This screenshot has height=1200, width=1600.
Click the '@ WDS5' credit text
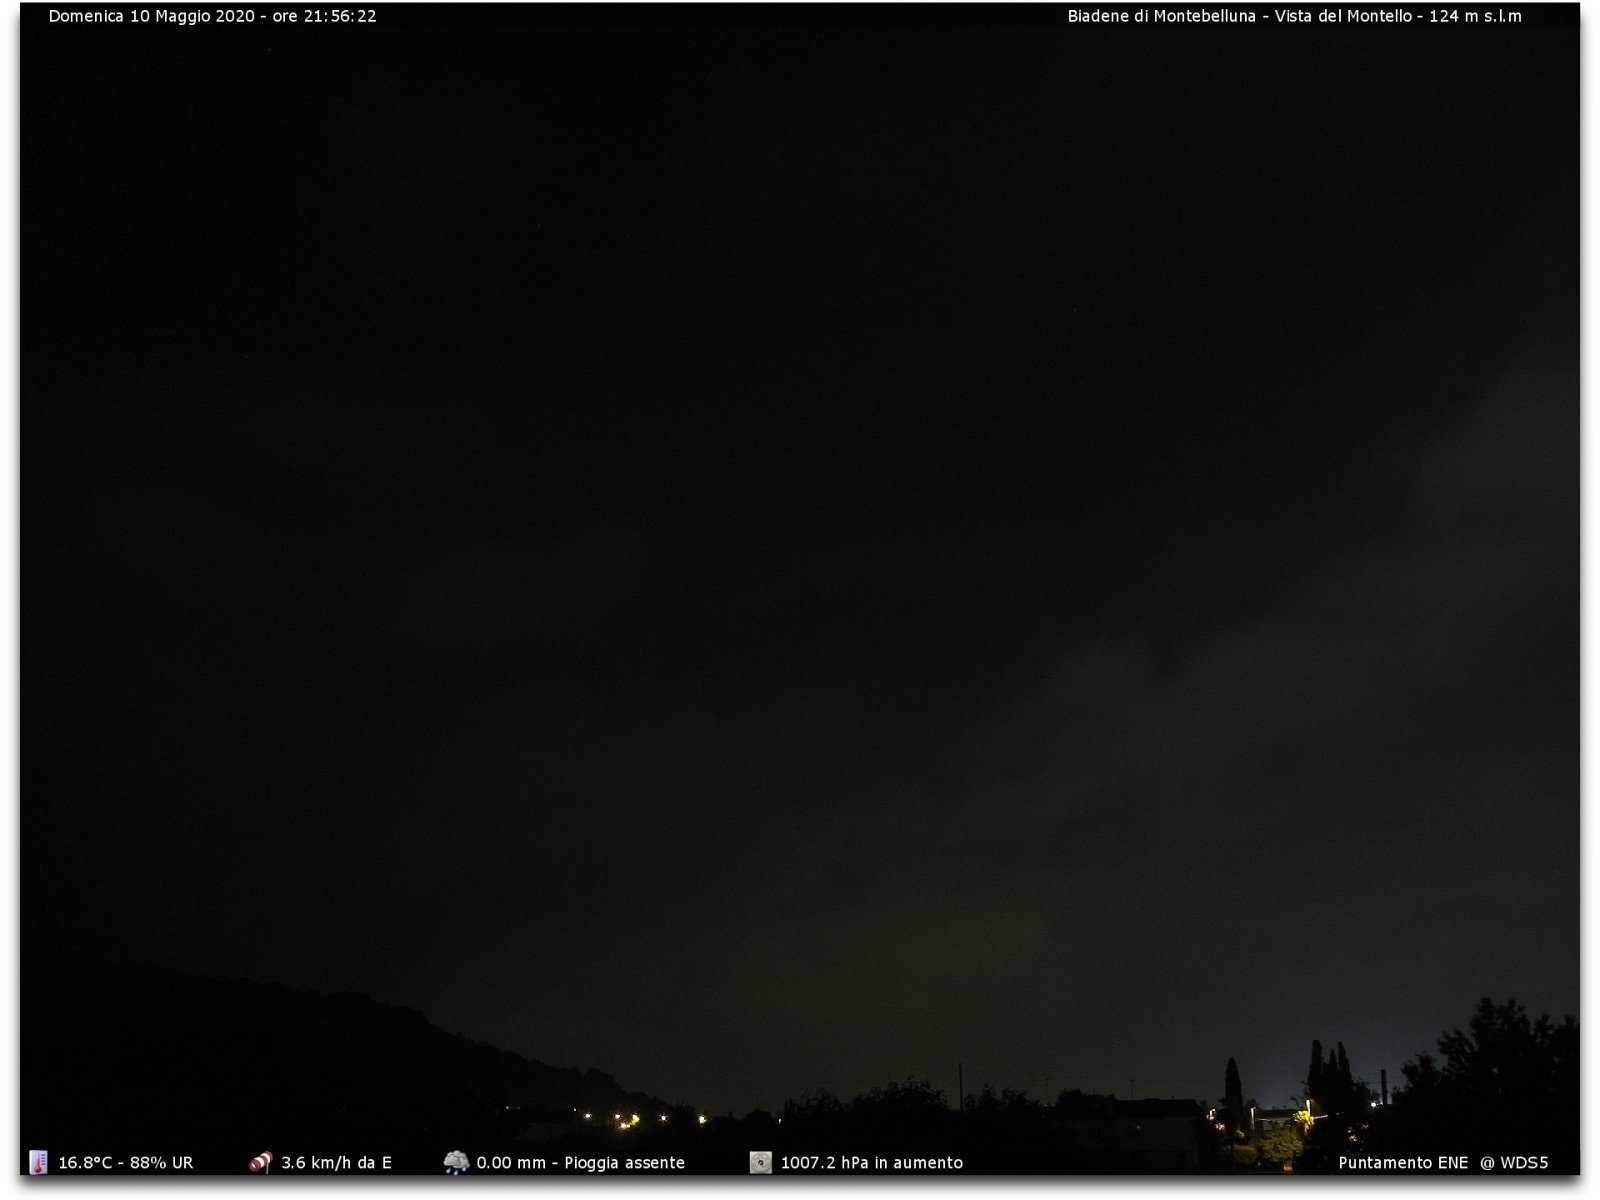pos(1514,1163)
